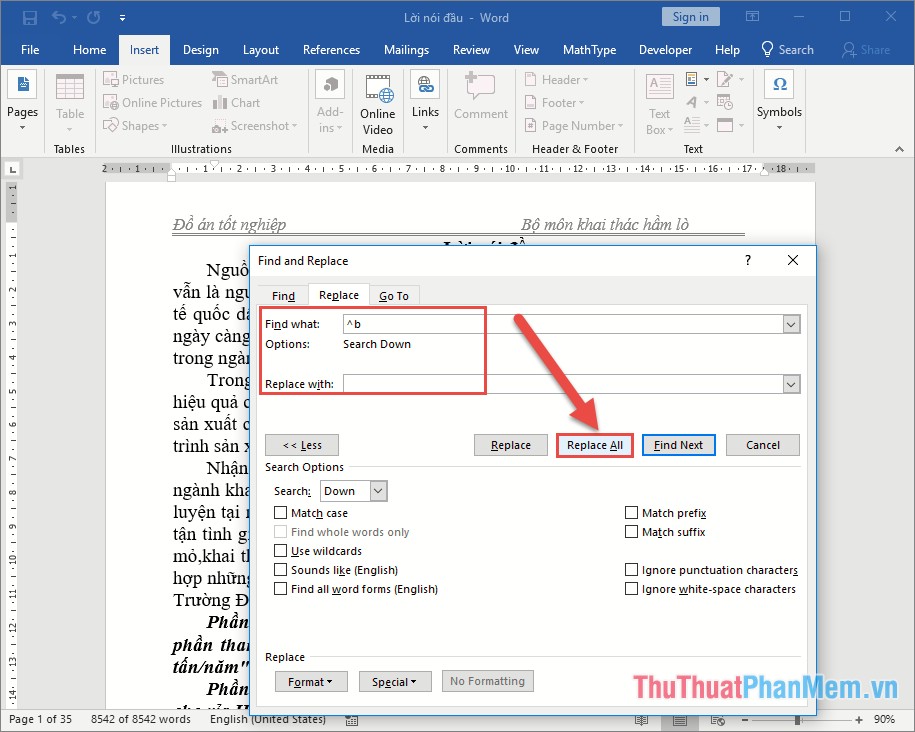Insert a Header
This screenshot has height=732, width=915.
(x=560, y=79)
